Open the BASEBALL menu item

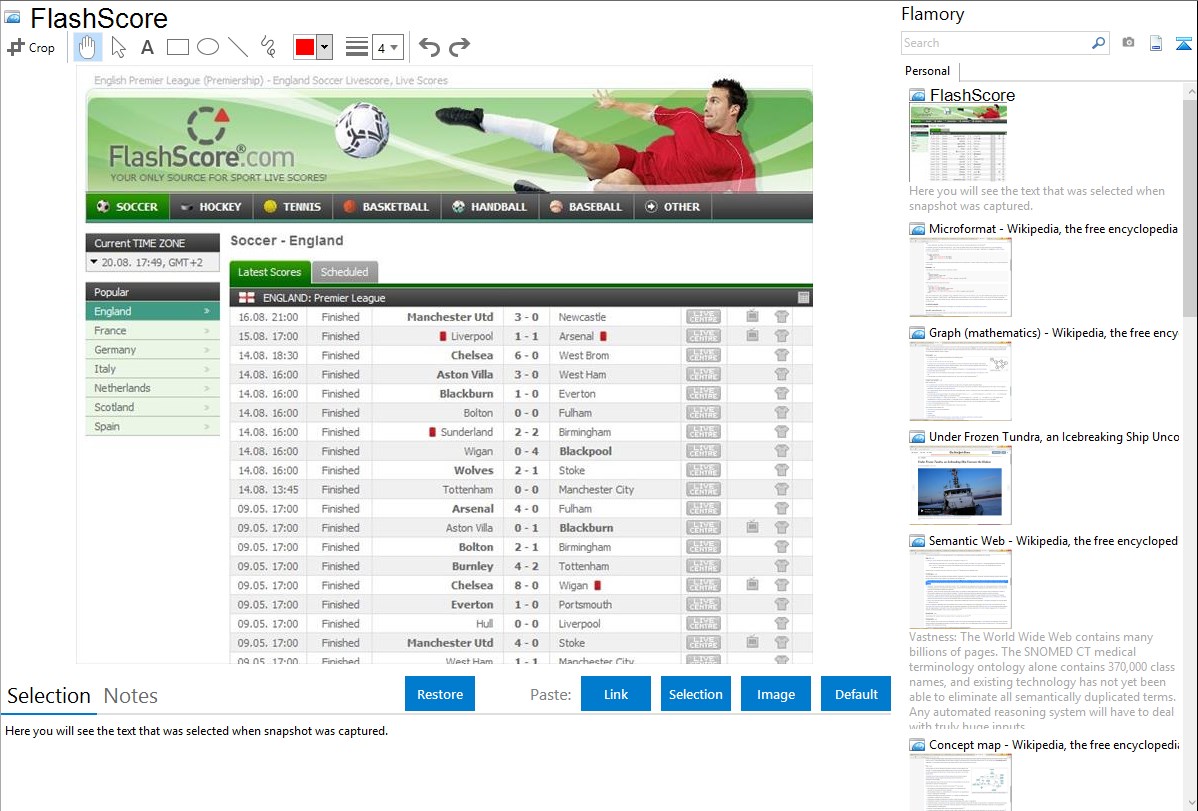[586, 206]
